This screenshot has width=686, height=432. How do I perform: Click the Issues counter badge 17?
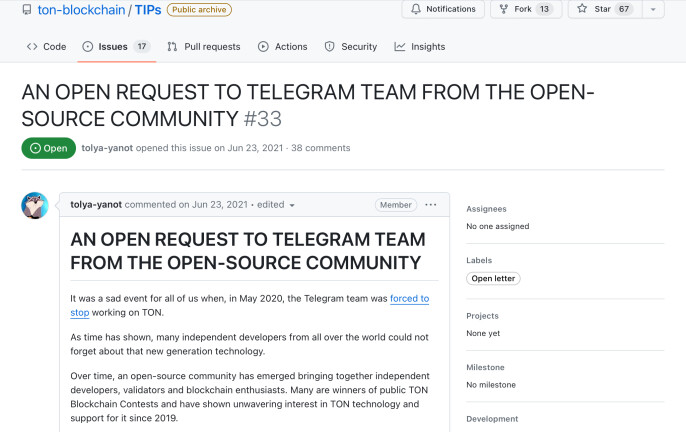(x=142, y=46)
